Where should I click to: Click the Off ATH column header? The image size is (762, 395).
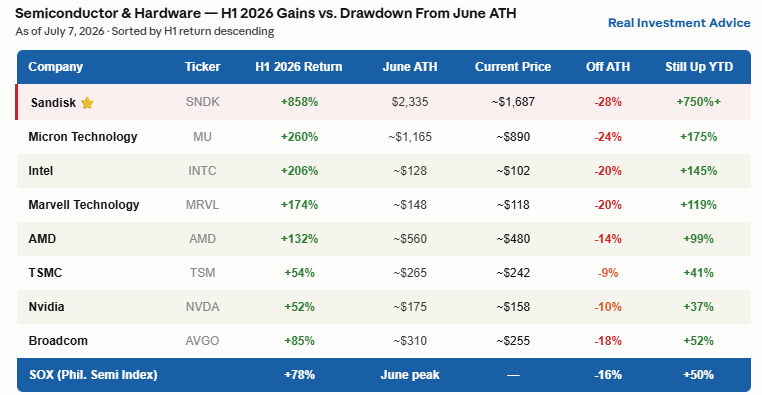coord(608,67)
